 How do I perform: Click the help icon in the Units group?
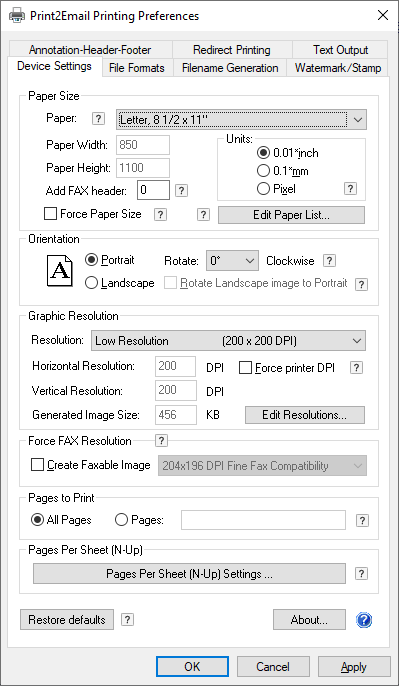point(350,189)
